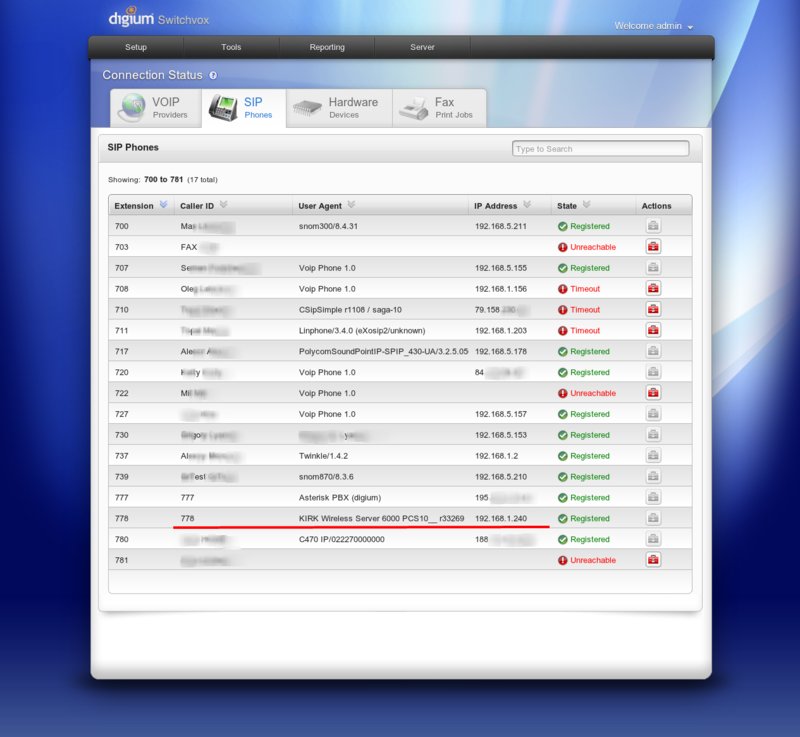Open the red action icon for extension 710
The width and height of the screenshot is (800, 737).
[x=653, y=309]
